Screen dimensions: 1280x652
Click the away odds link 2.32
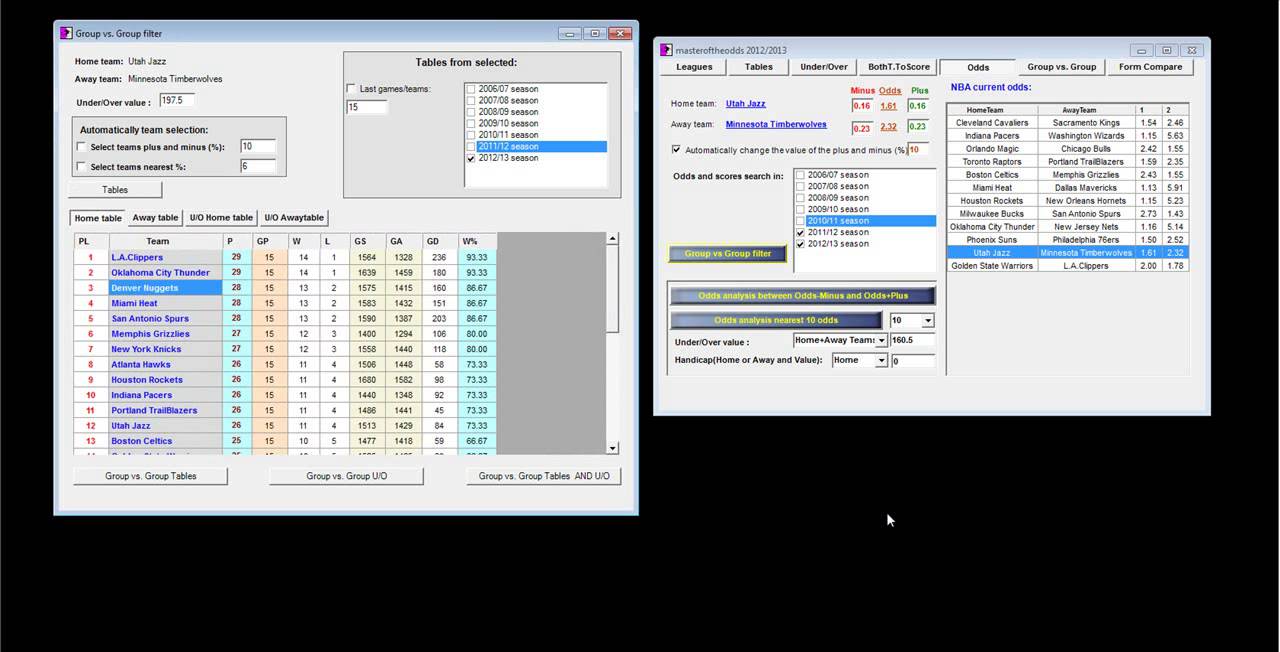[888, 127]
